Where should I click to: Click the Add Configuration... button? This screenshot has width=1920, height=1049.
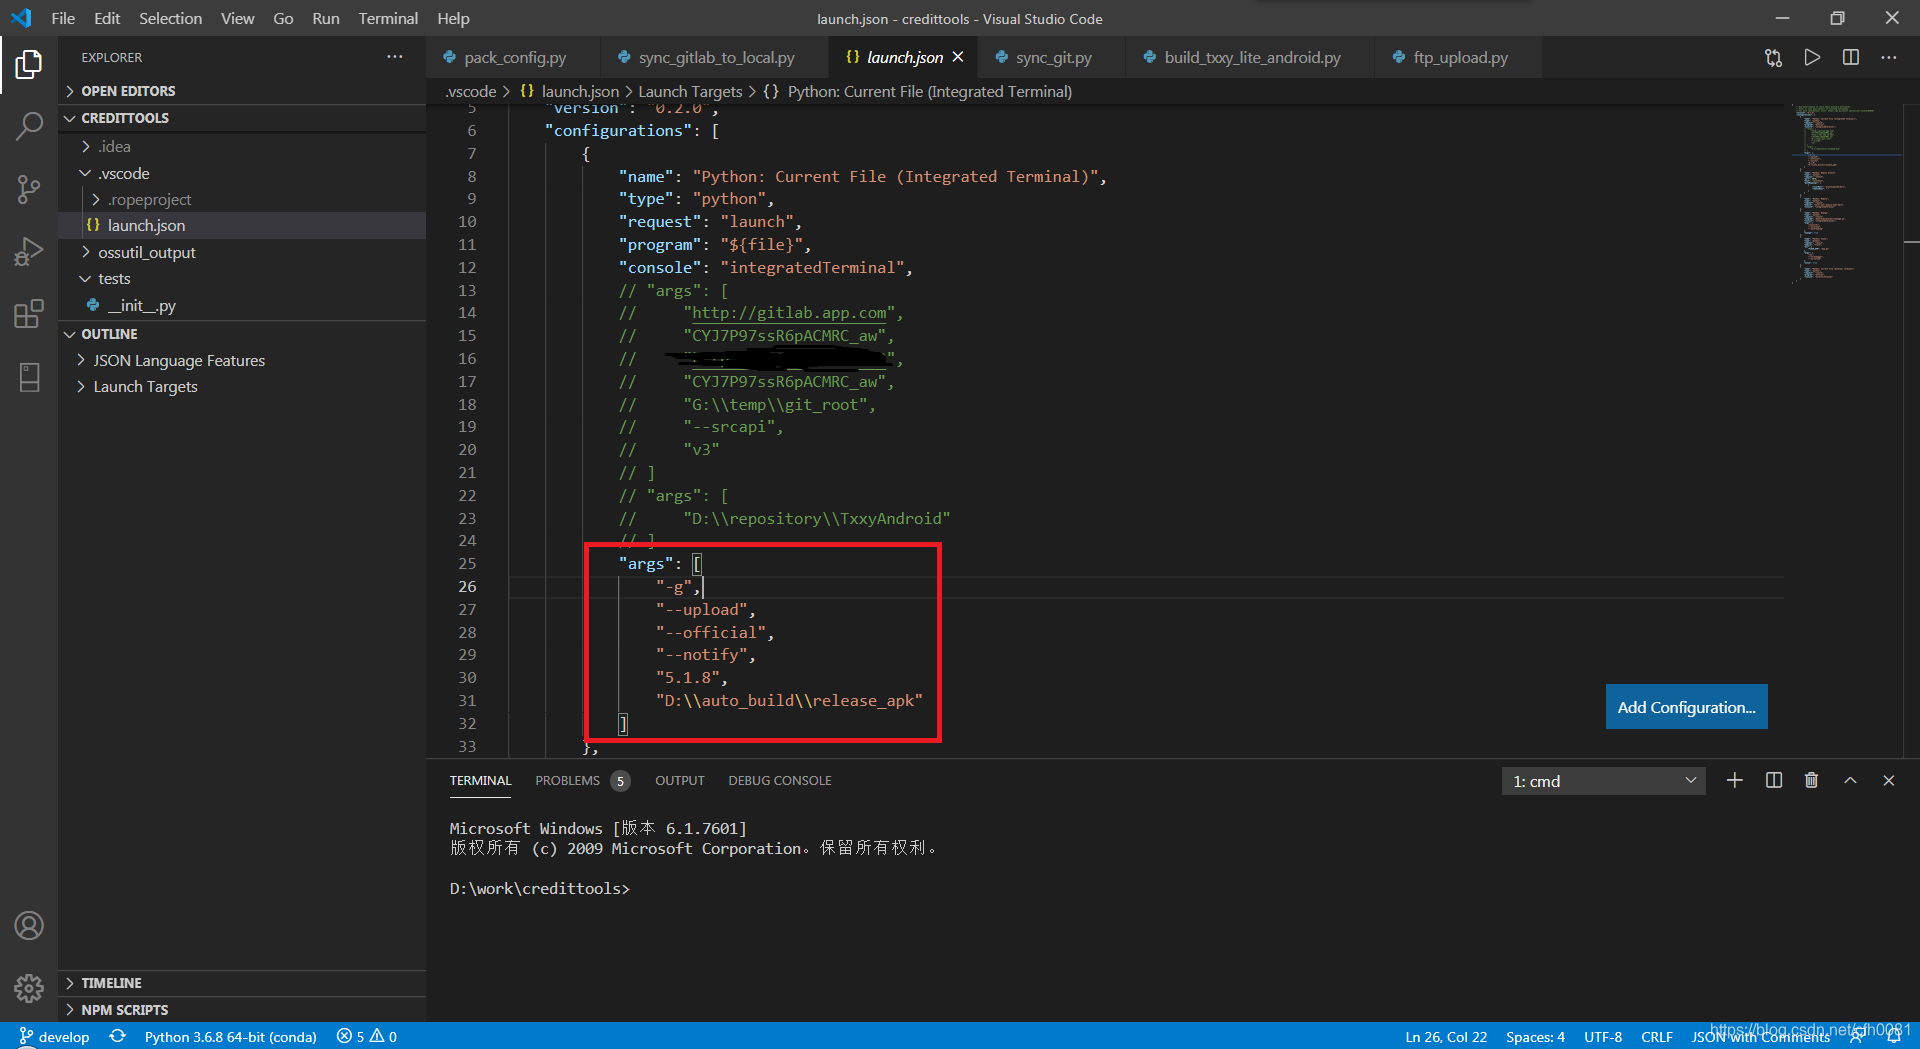1686,707
